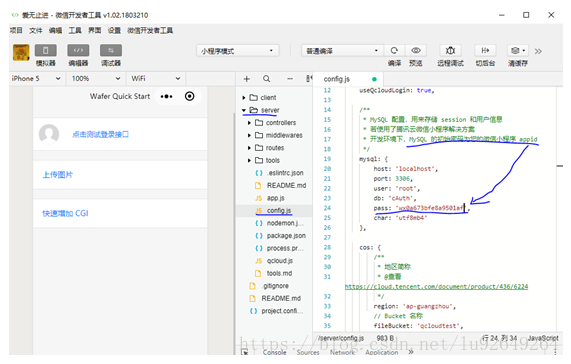Click the preview eye icon
Viewport: 571px width, 364px height.
click(x=416, y=50)
